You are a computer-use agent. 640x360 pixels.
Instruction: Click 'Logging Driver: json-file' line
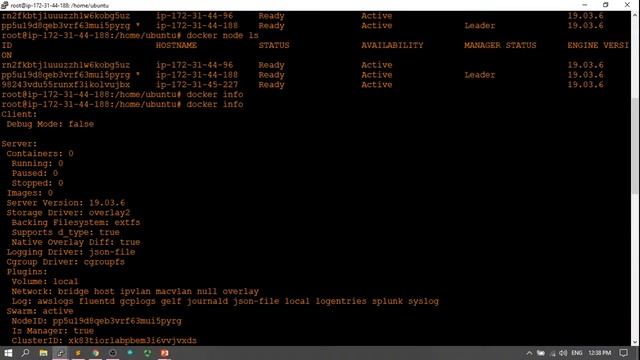(71, 252)
